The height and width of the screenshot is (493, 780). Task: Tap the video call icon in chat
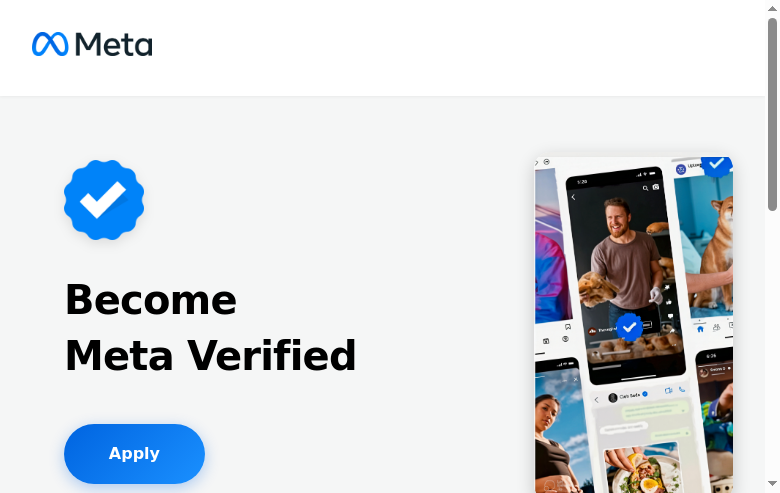pyautogui.click(x=668, y=389)
